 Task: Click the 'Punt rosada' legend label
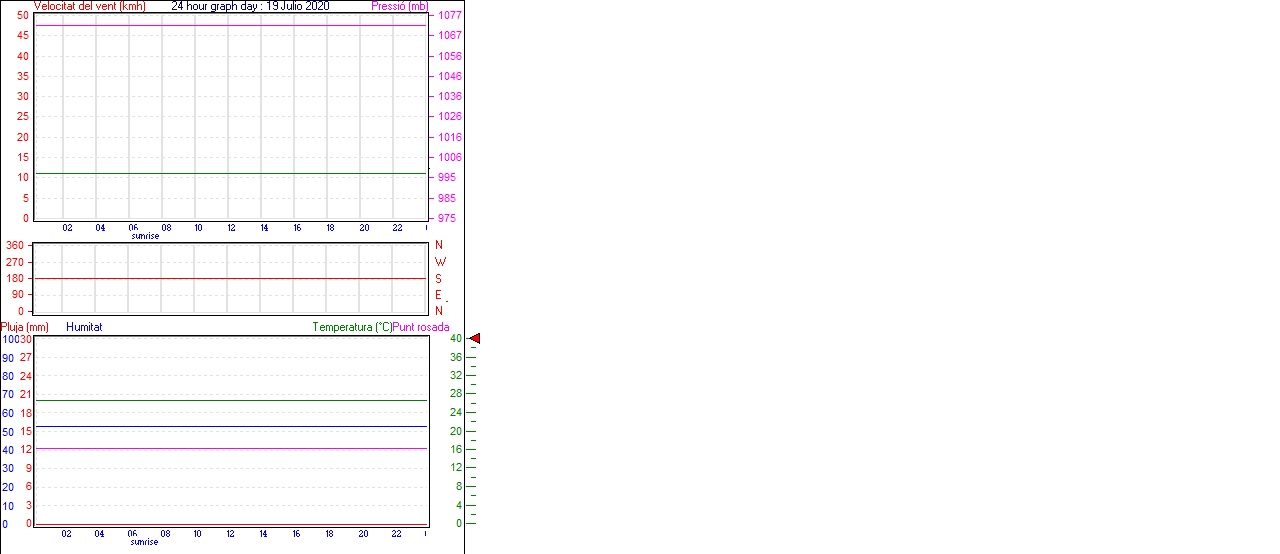tap(421, 327)
